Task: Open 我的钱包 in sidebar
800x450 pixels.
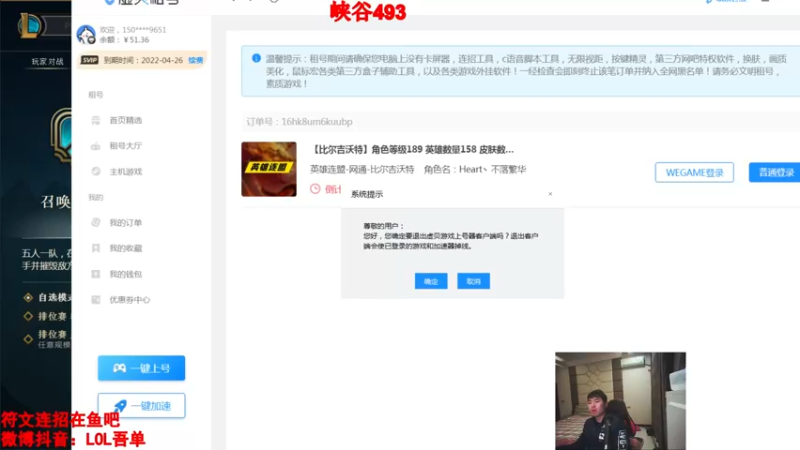Action: 126,274
